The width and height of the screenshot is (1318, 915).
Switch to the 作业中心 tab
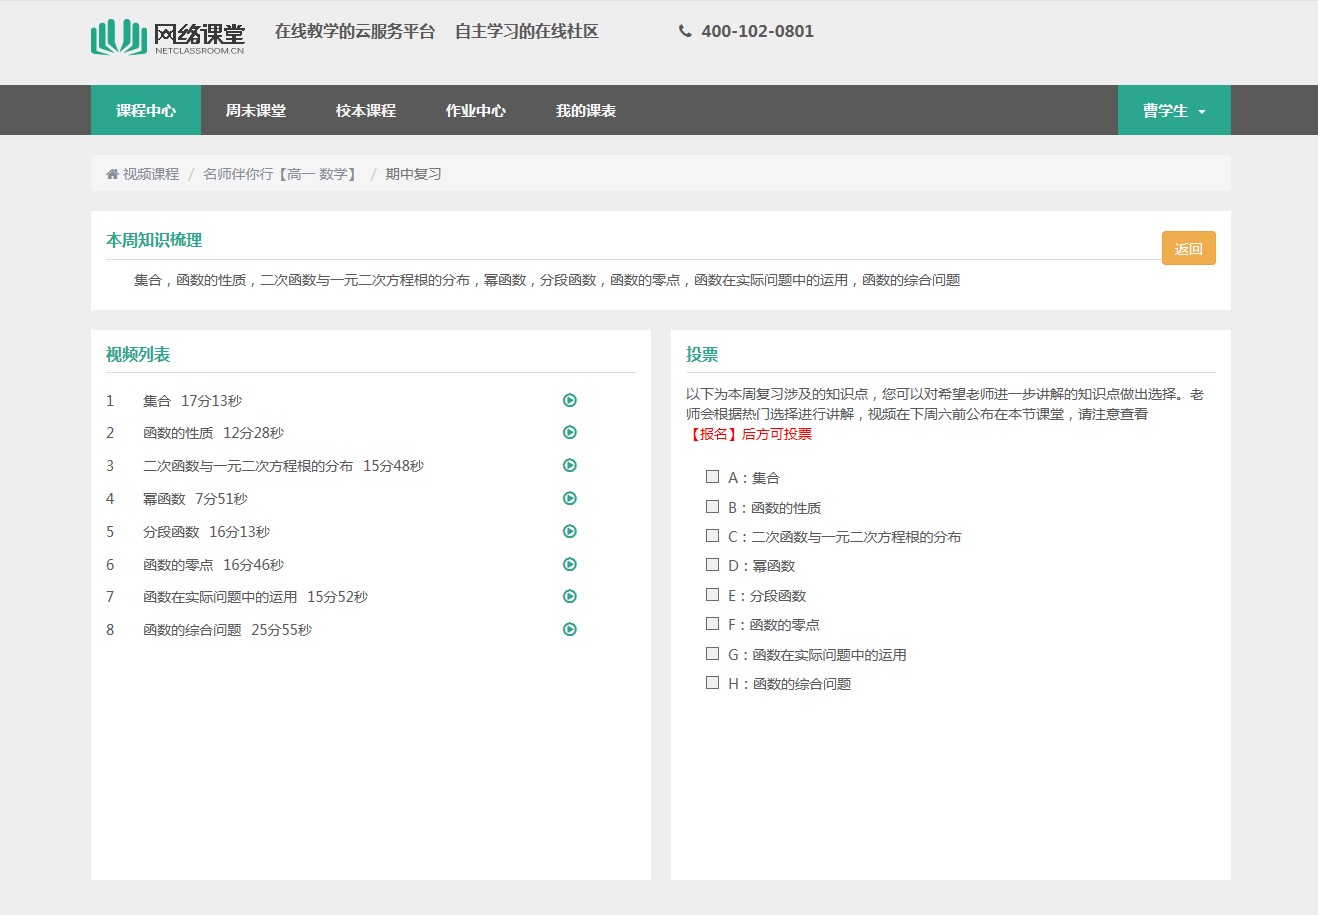[475, 110]
